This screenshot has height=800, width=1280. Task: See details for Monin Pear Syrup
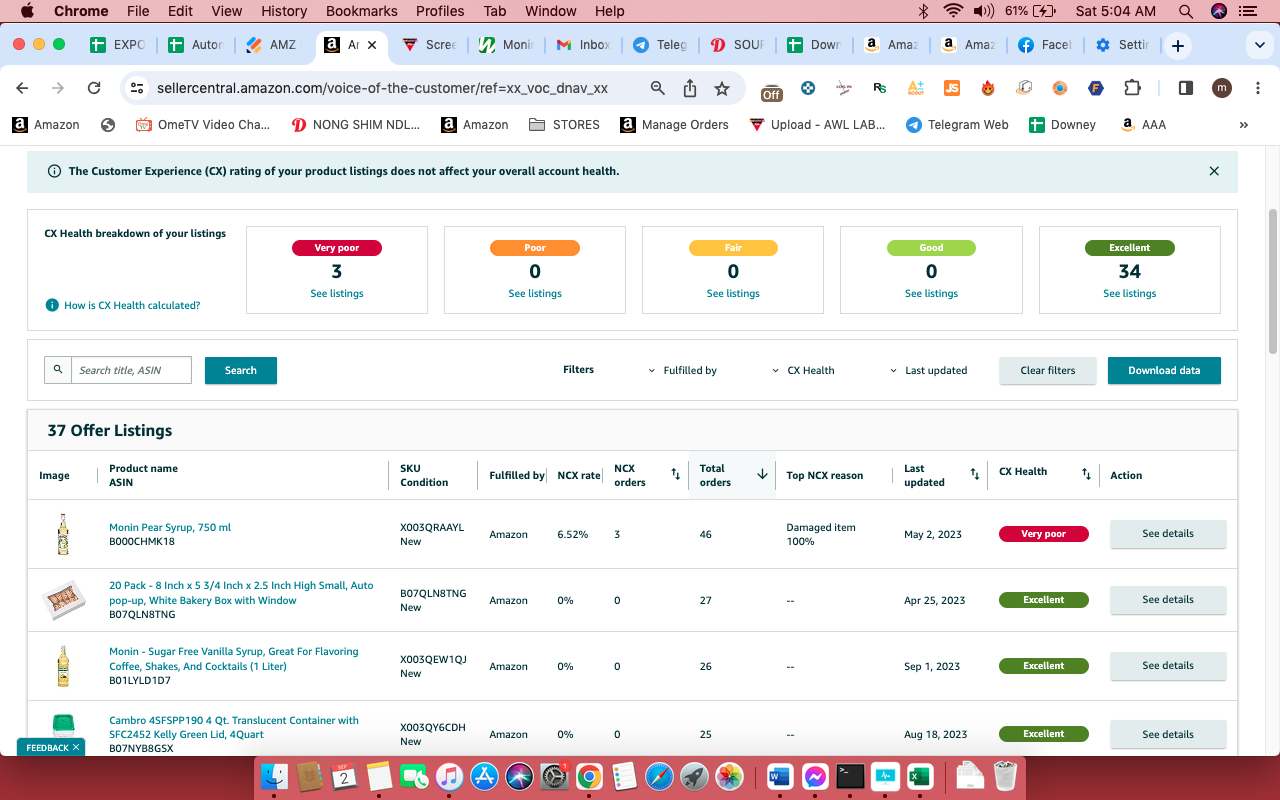pos(1168,534)
